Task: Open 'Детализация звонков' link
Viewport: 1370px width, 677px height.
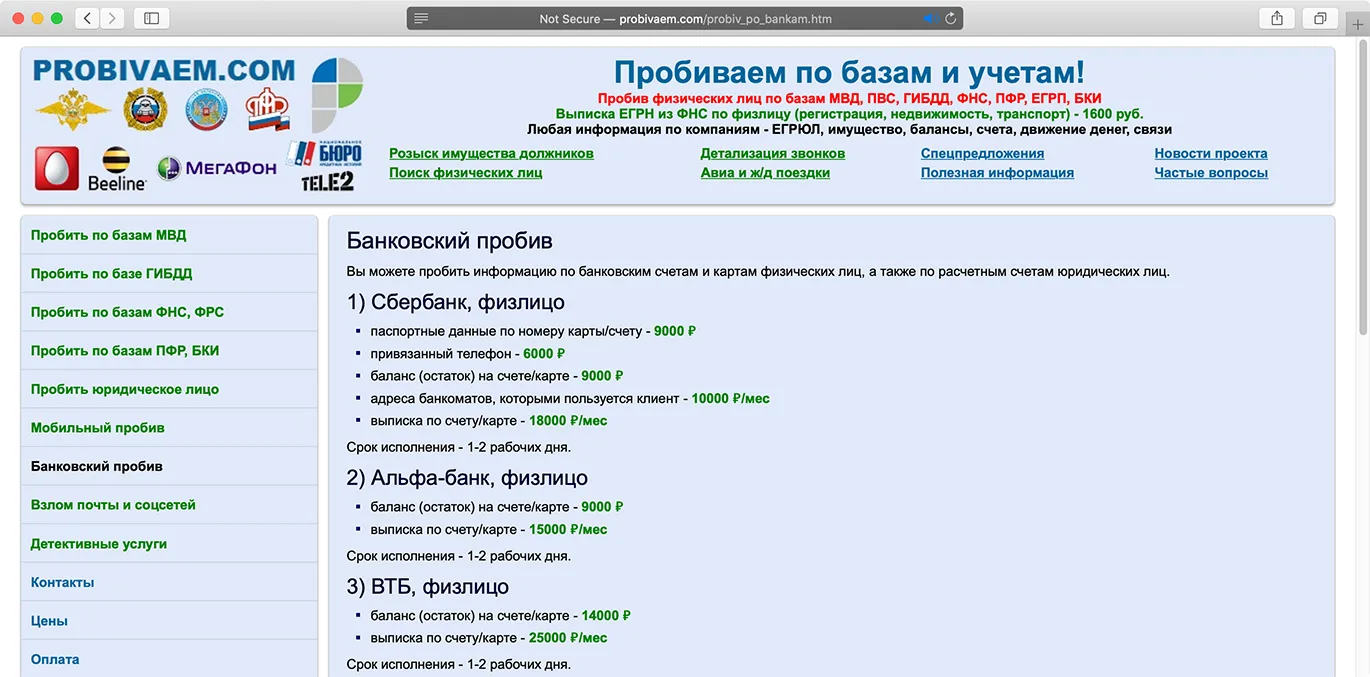Action: 772,153
